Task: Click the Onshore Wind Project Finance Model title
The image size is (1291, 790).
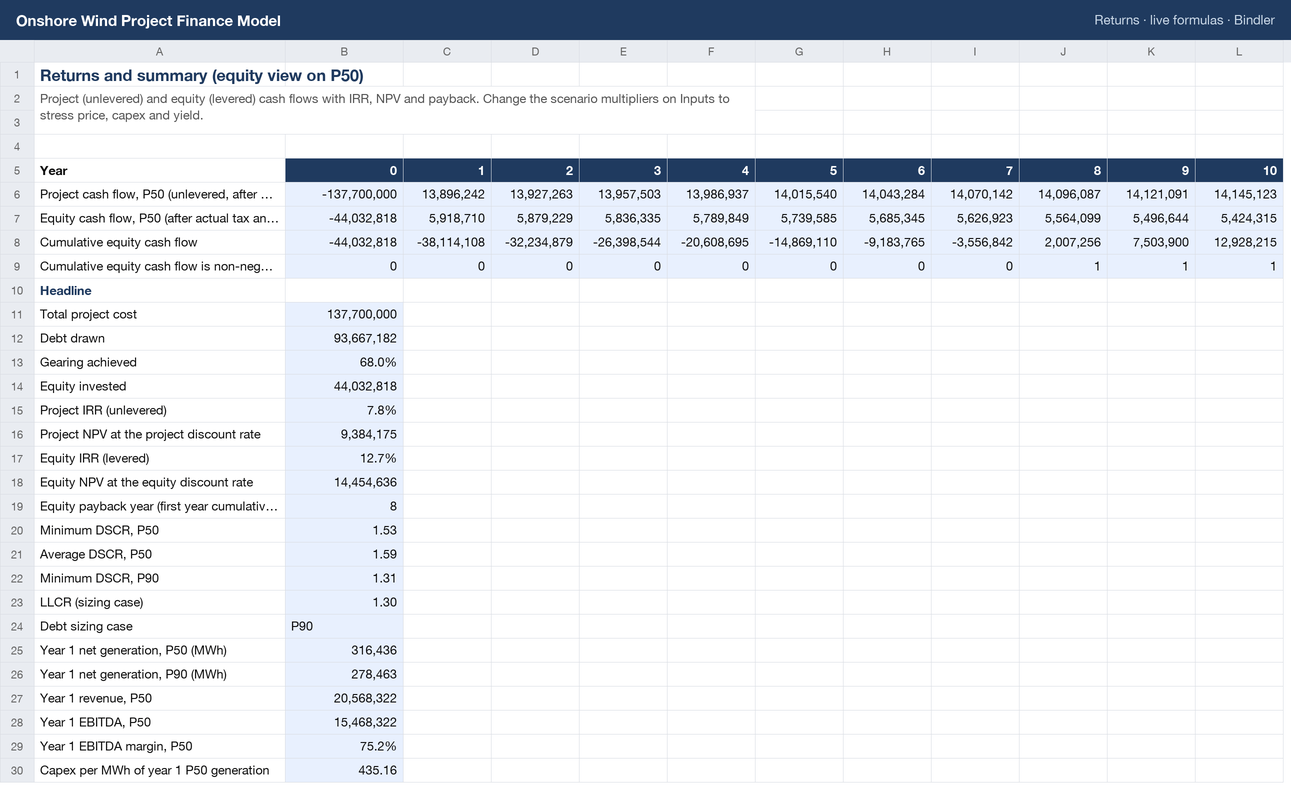Action: (148, 20)
